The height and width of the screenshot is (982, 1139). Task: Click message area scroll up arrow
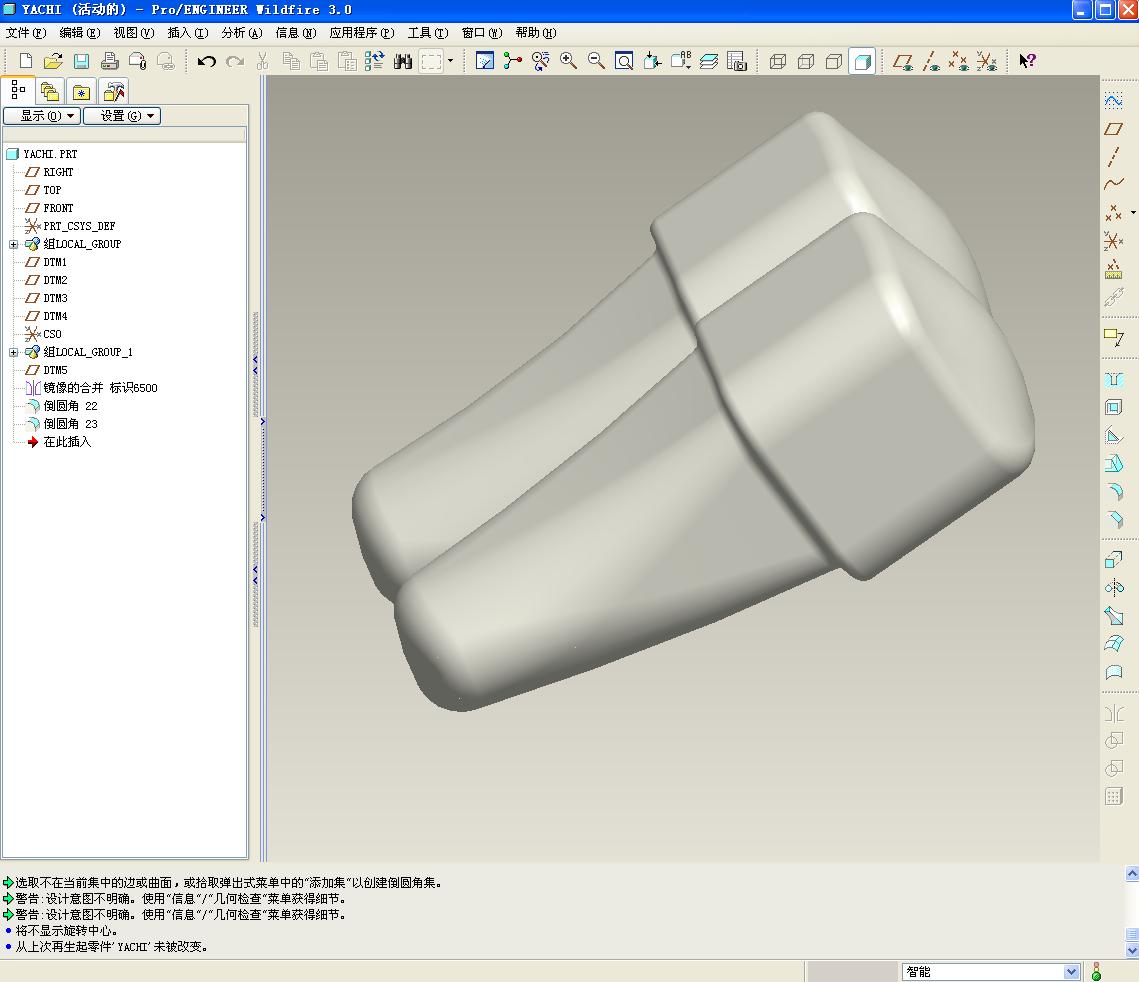[x=1132, y=873]
